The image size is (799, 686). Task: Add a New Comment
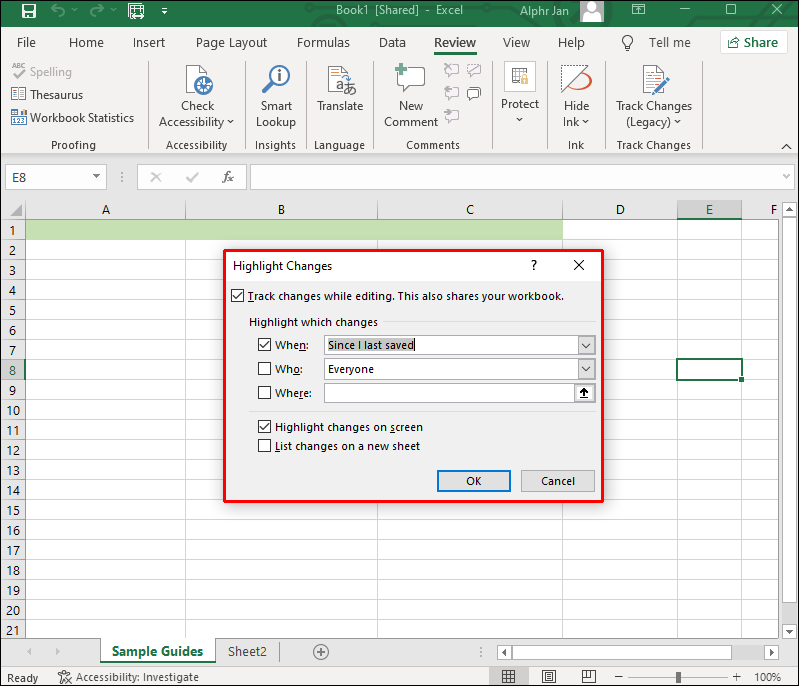(411, 96)
